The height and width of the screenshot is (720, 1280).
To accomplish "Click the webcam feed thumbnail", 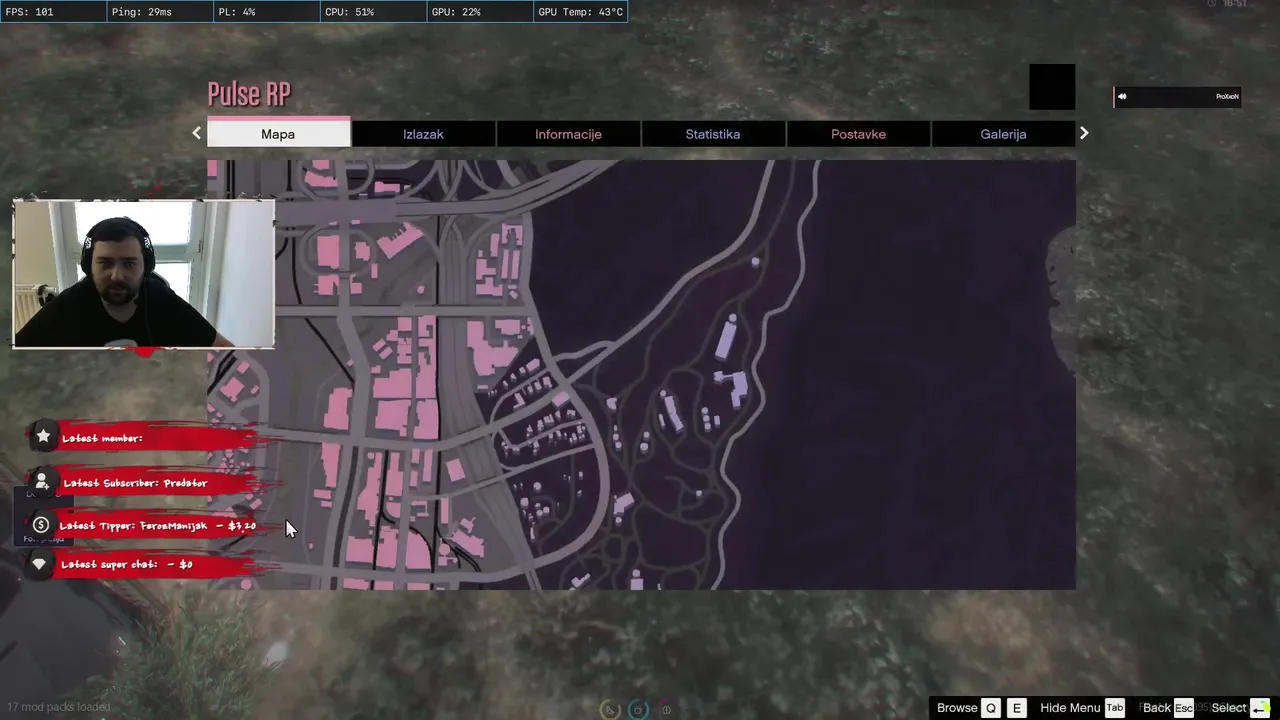I will click(x=144, y=274).
